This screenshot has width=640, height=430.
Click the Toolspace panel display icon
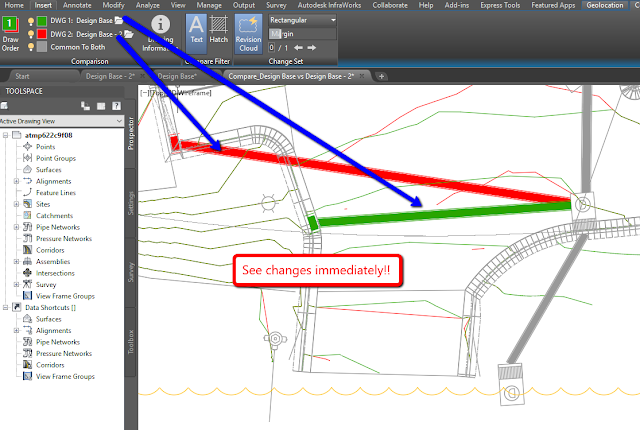[x=101, y=106]
